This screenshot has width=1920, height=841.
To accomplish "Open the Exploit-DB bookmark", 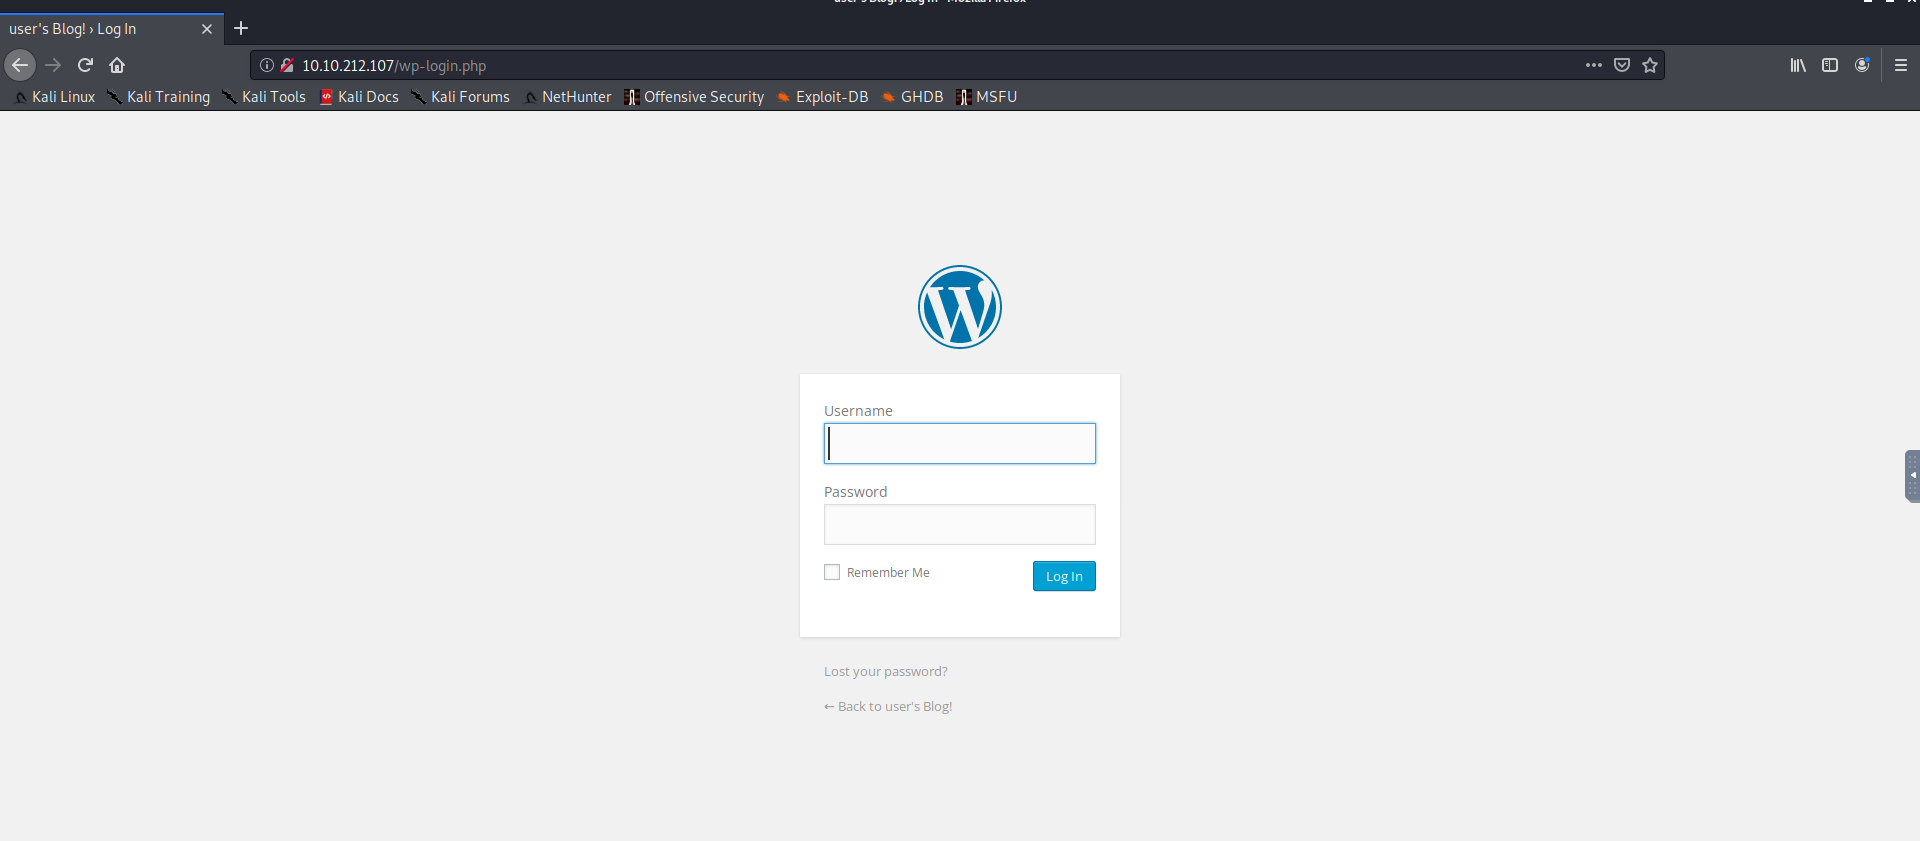I will 823,97.
